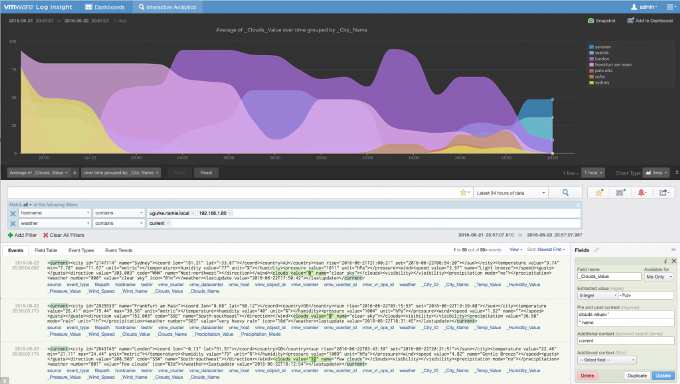This screenshot has width=680, height=384.
Task: Click the _City_Name field link in the Sydney event
Action: [457, 285]
